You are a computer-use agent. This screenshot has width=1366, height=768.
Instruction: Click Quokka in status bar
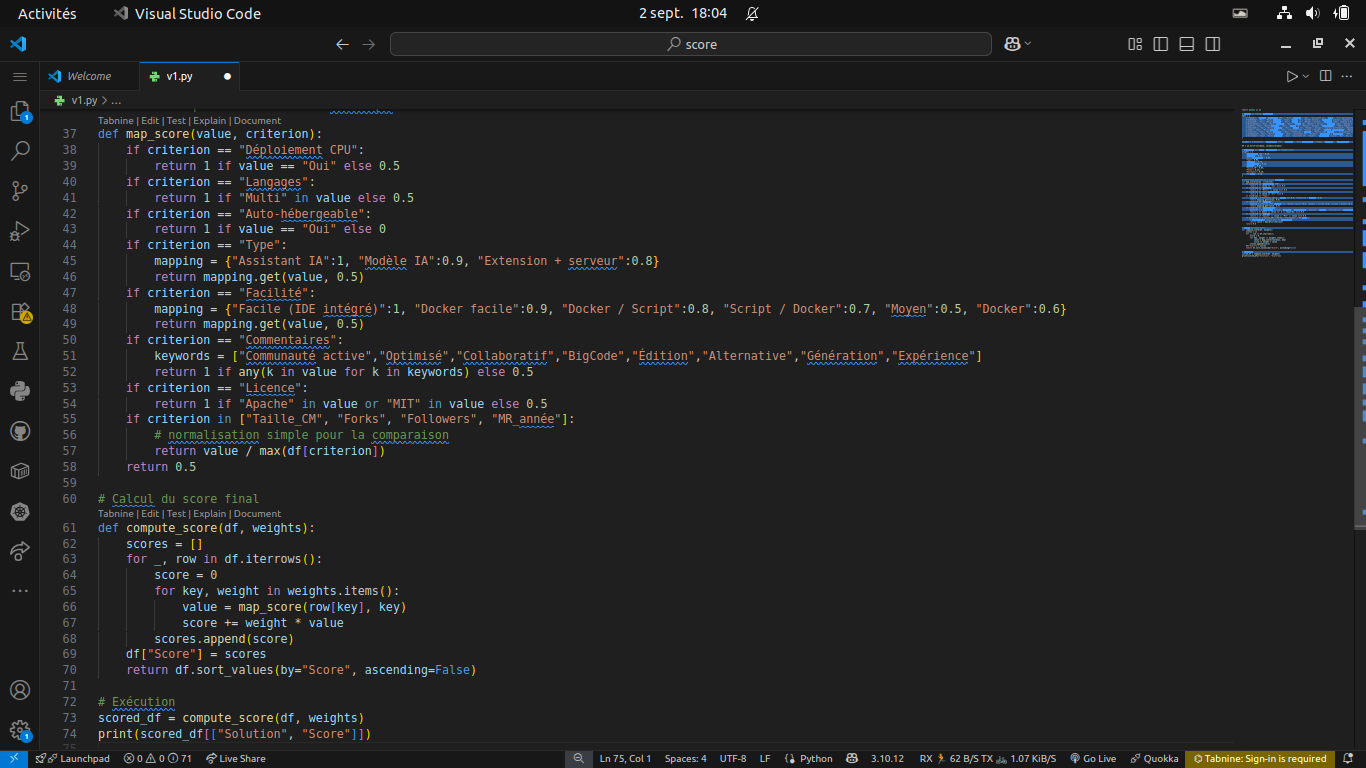(1153, 758)
